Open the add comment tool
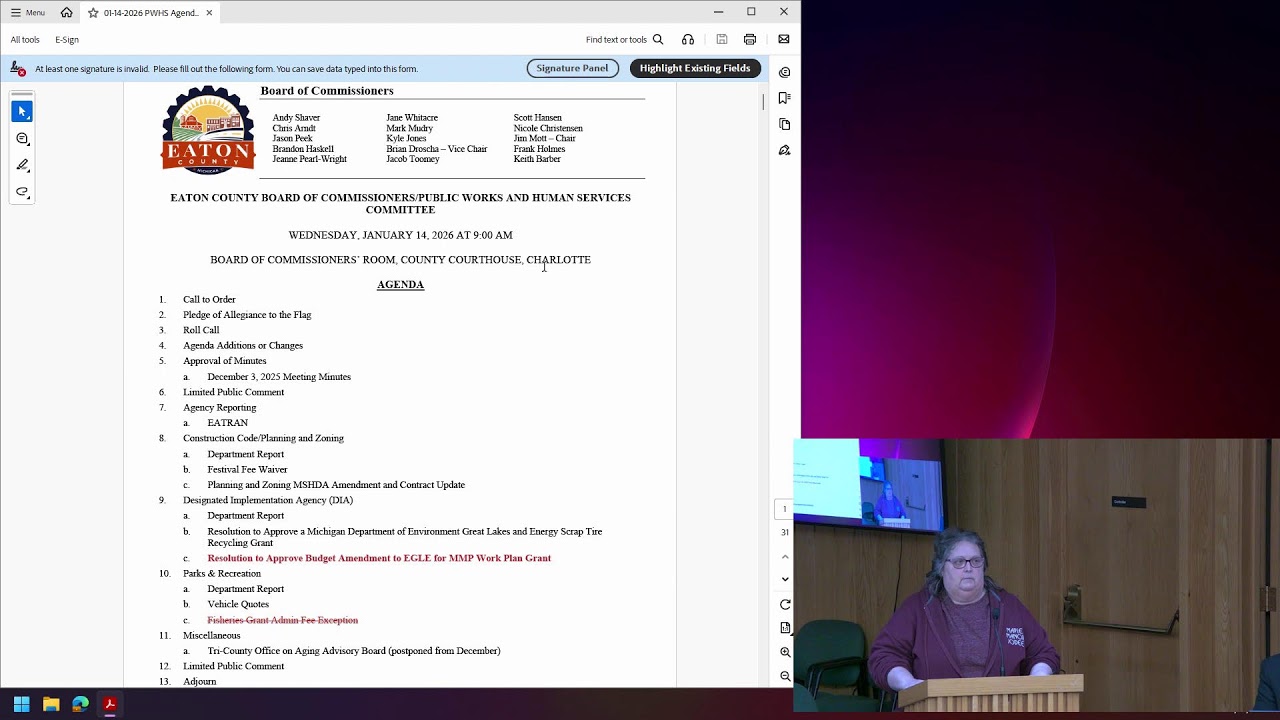This screenshot has height=720, width=1280. coord(22,138)
